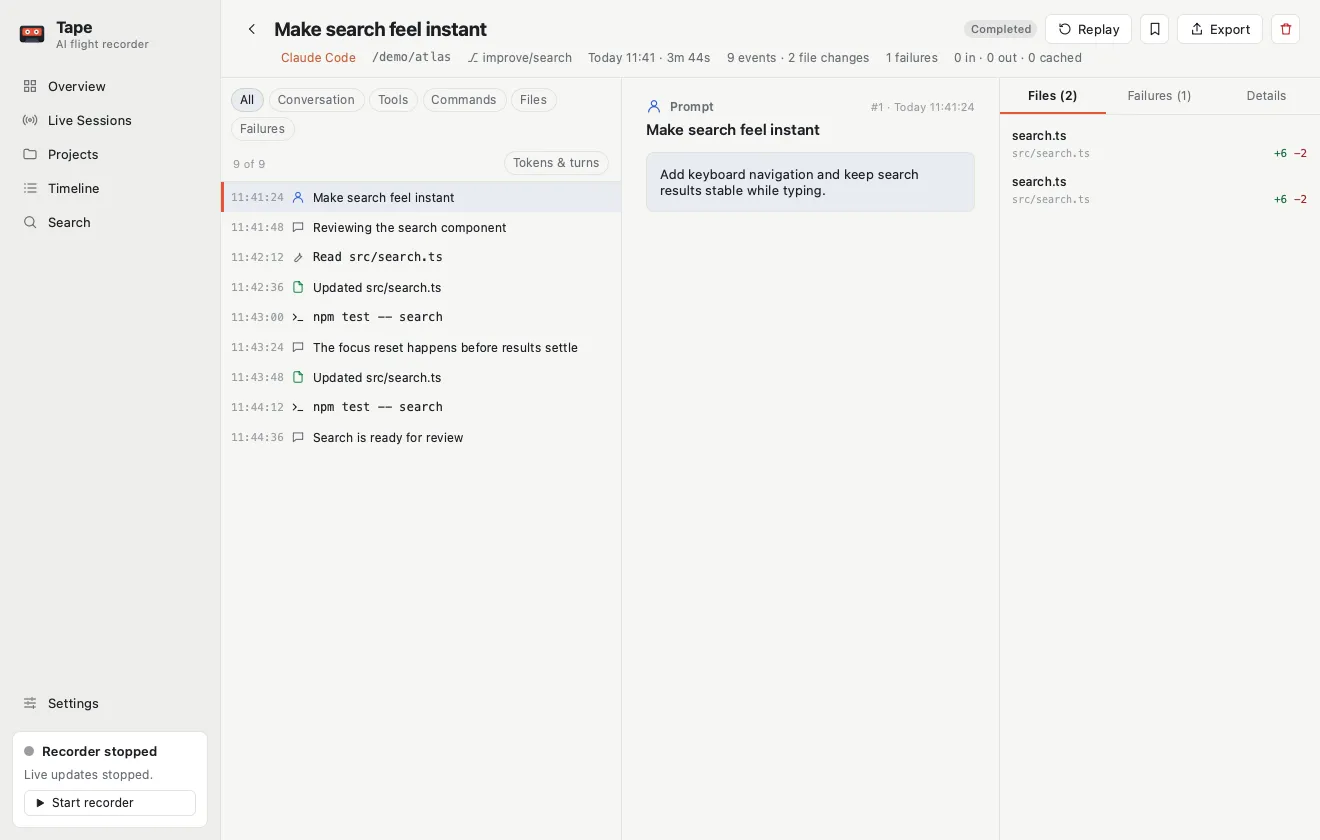This screenshot has width=1320, height=840.
Task: Open the Search is ready for review event
Action: tap(421, 437)
